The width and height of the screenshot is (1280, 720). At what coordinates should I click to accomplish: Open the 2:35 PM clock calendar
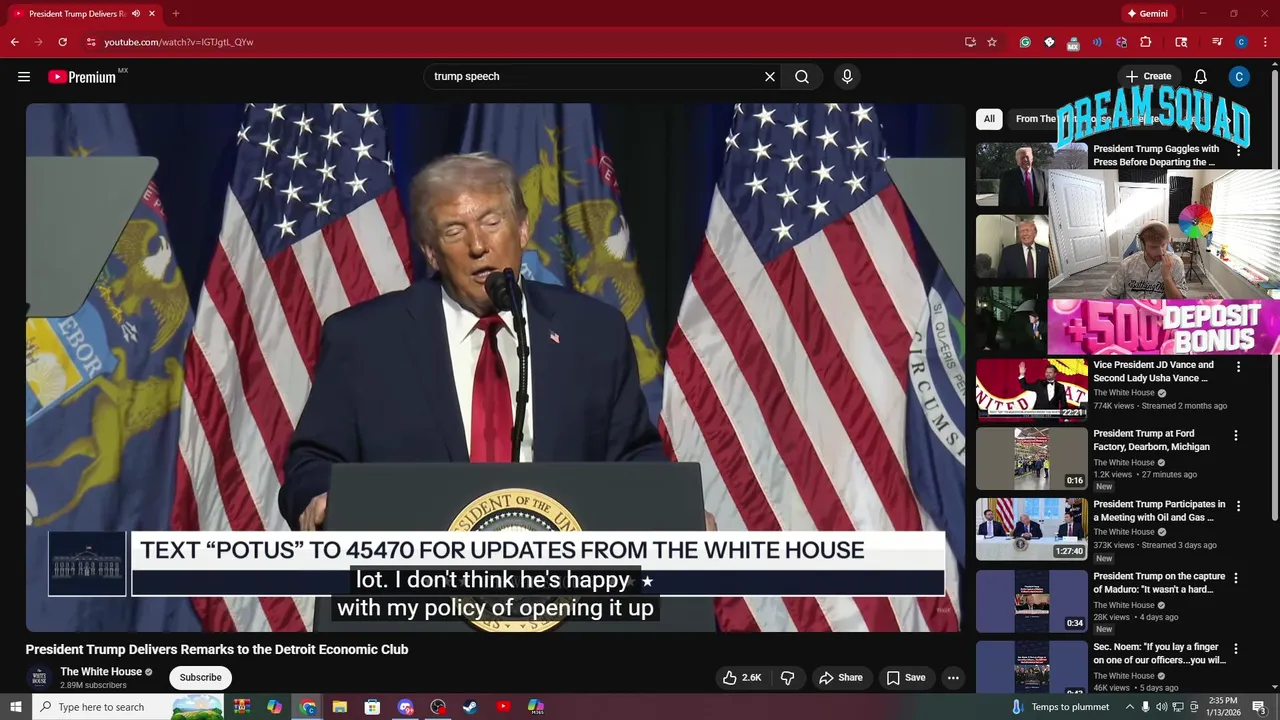pyautogui.click(x=1223, y=707)
